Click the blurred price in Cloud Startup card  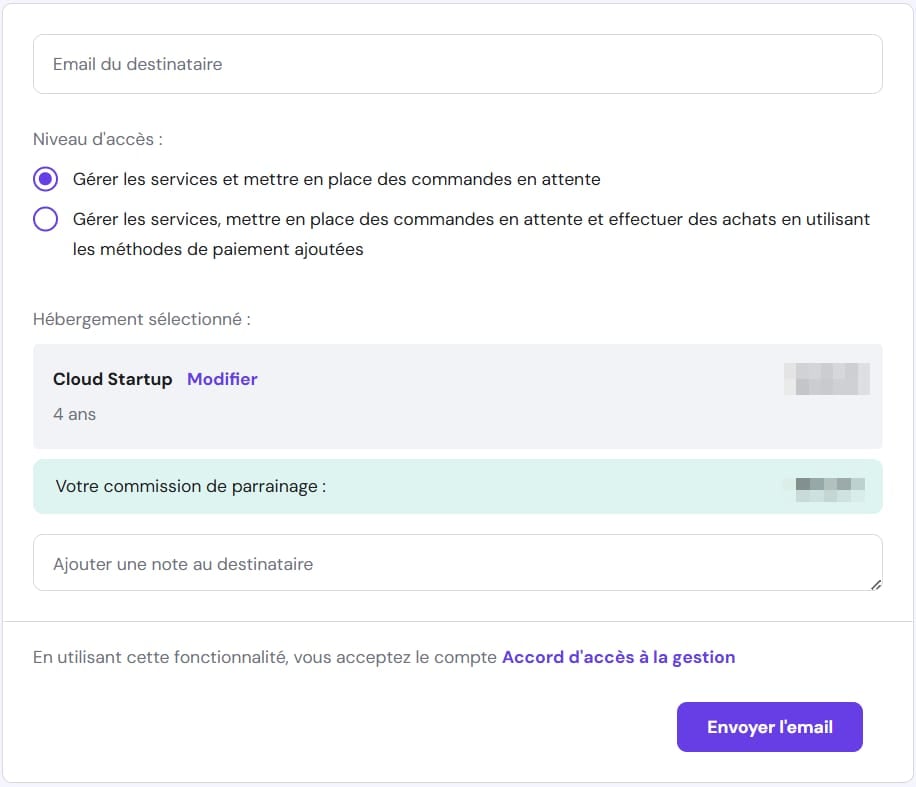pos(826,380)
